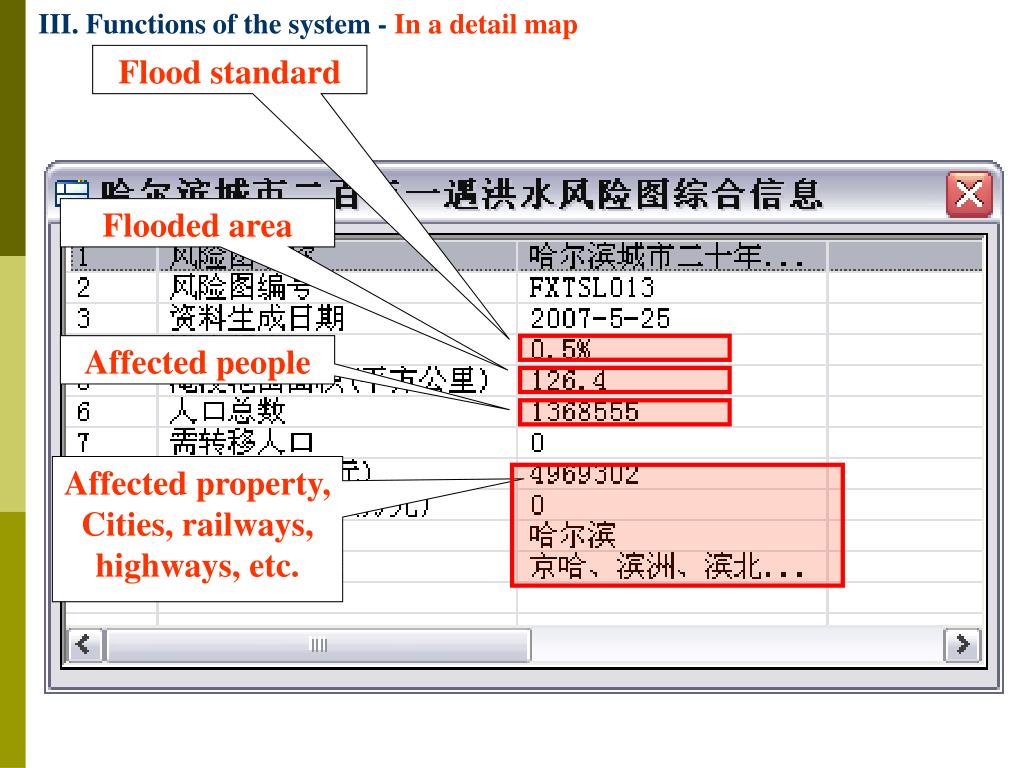This screenshot has width=1024, height=768.
Task: Select the flood standard value 0.5%
Action: click(x=624, y=349)
